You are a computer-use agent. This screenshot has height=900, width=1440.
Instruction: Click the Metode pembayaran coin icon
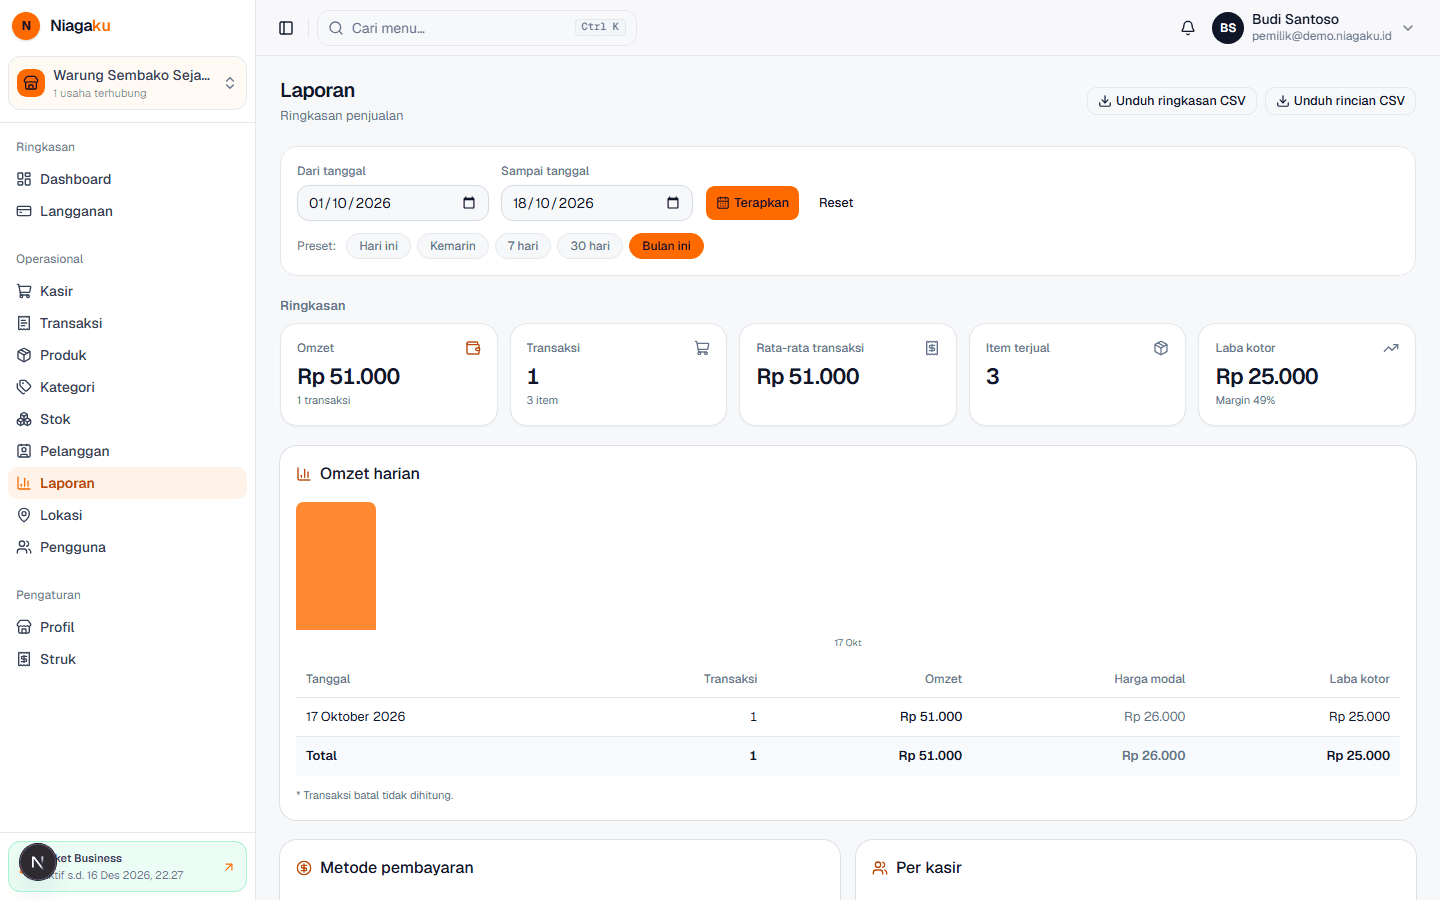click(304, 868)
